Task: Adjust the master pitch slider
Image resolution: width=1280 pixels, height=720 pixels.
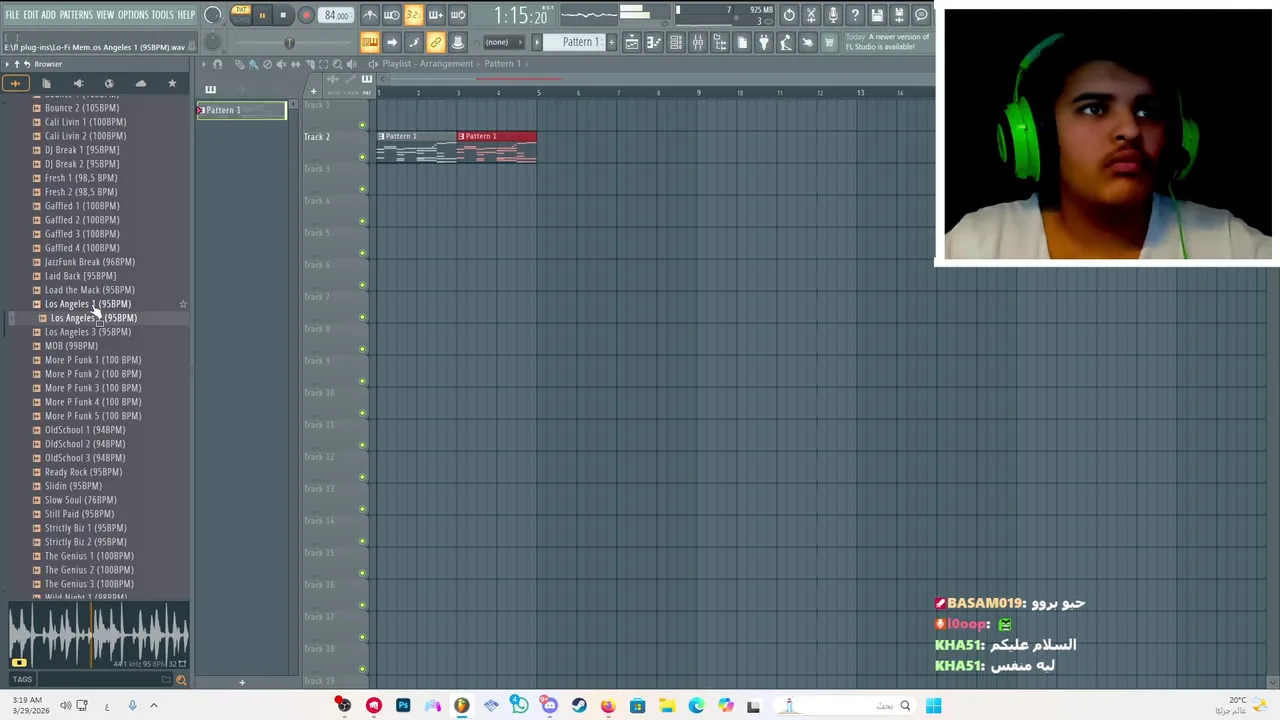Action: (290, 42)
